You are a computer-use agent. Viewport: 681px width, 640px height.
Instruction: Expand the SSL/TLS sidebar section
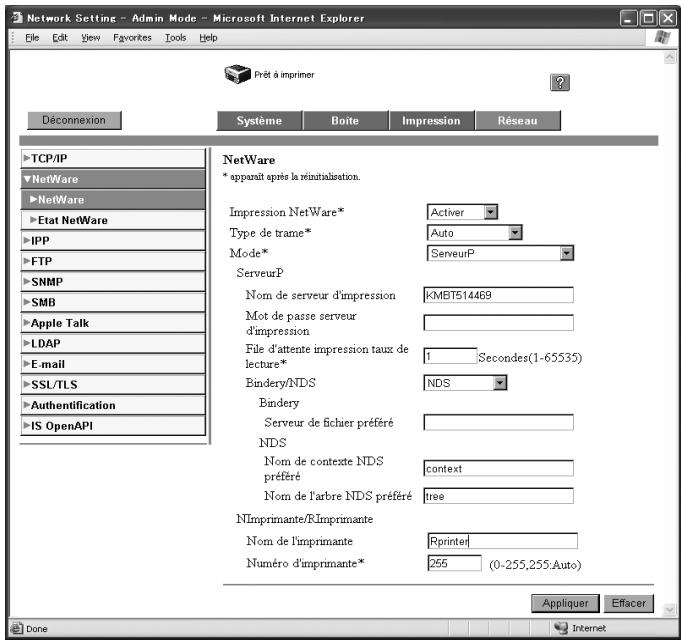[x=113, y=385]
